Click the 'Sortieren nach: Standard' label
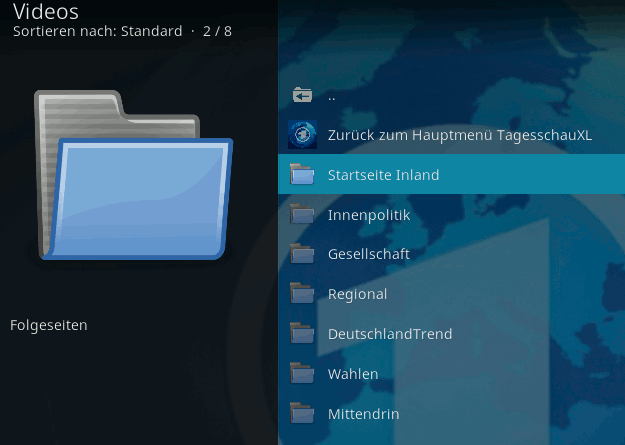Image resolution: width=625 pixels, height=445 pixels. 98,31
